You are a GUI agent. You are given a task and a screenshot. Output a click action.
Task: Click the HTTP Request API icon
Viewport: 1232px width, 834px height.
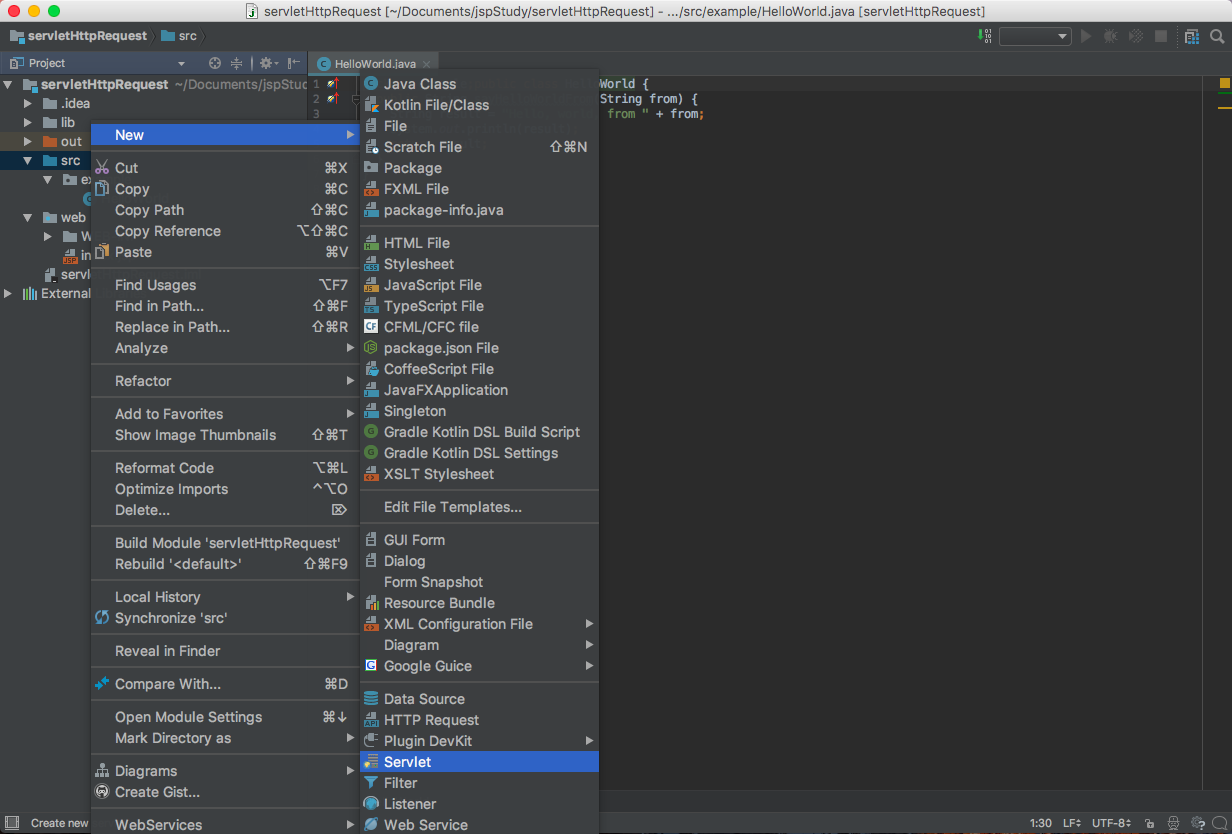[371, 720]
